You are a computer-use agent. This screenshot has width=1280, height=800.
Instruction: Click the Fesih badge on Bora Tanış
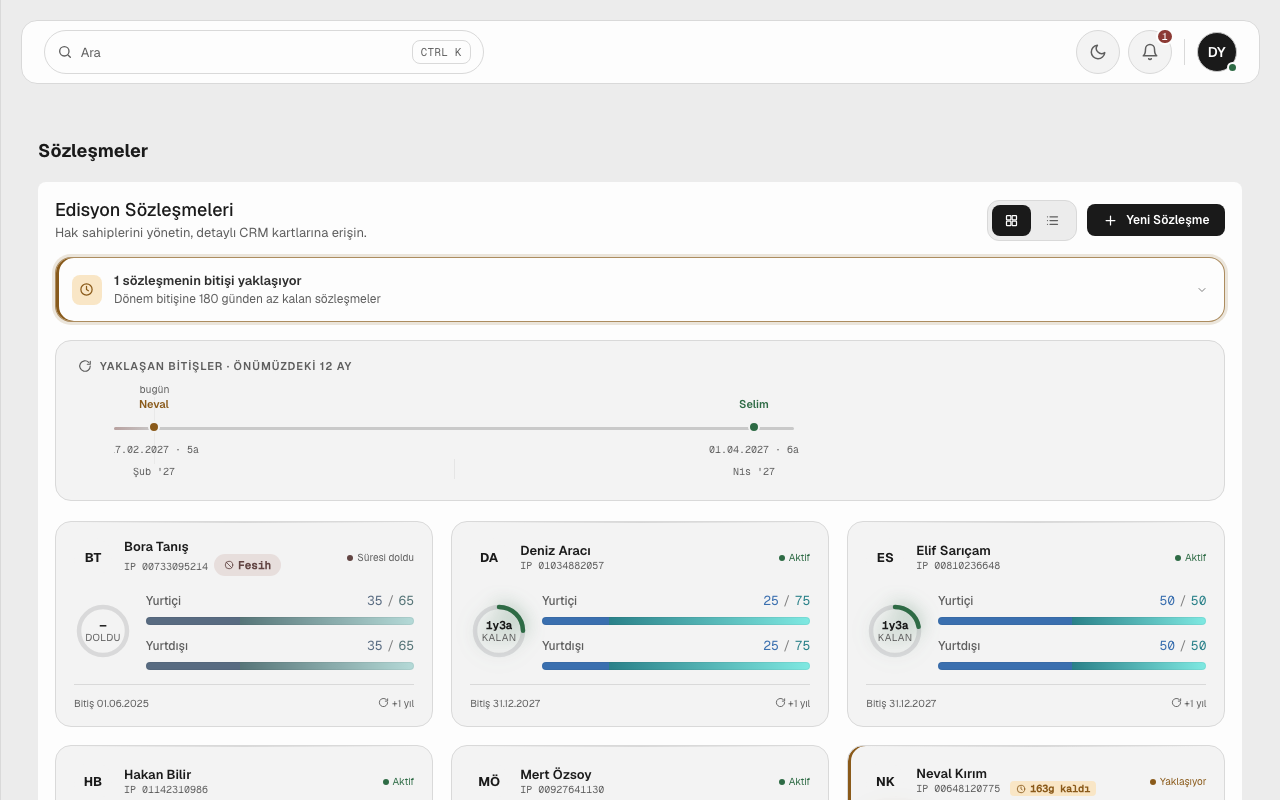[x=248, y=565]
